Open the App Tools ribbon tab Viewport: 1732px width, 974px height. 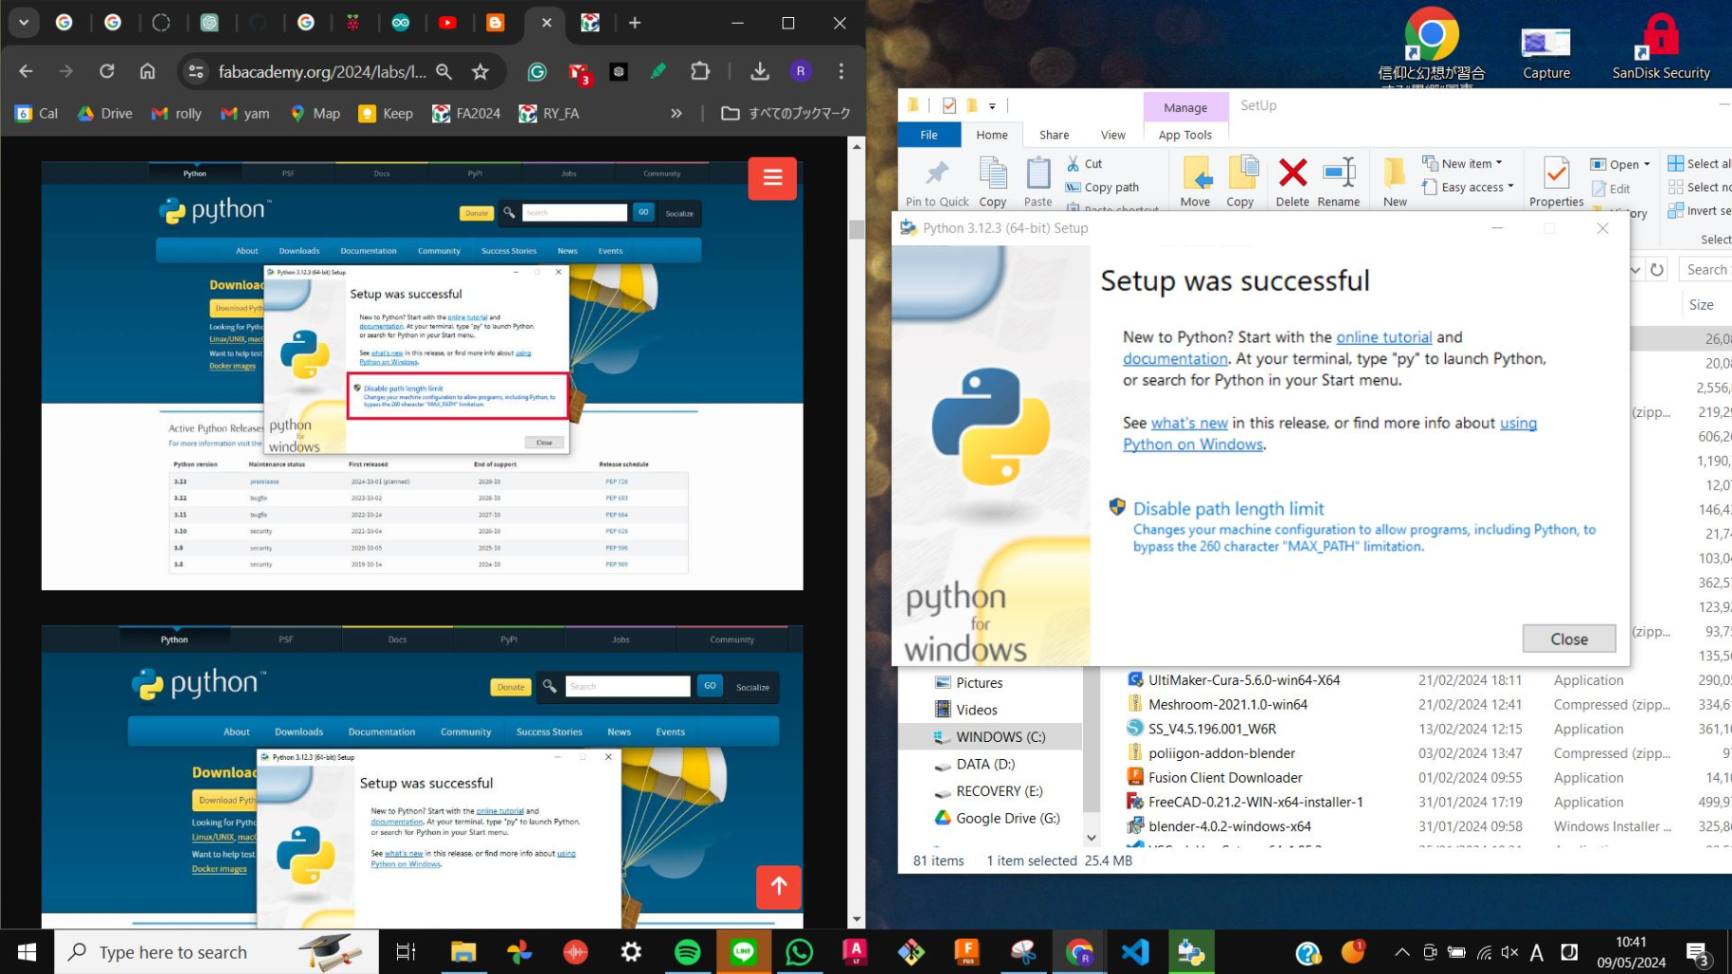(x=1185, y=135)
